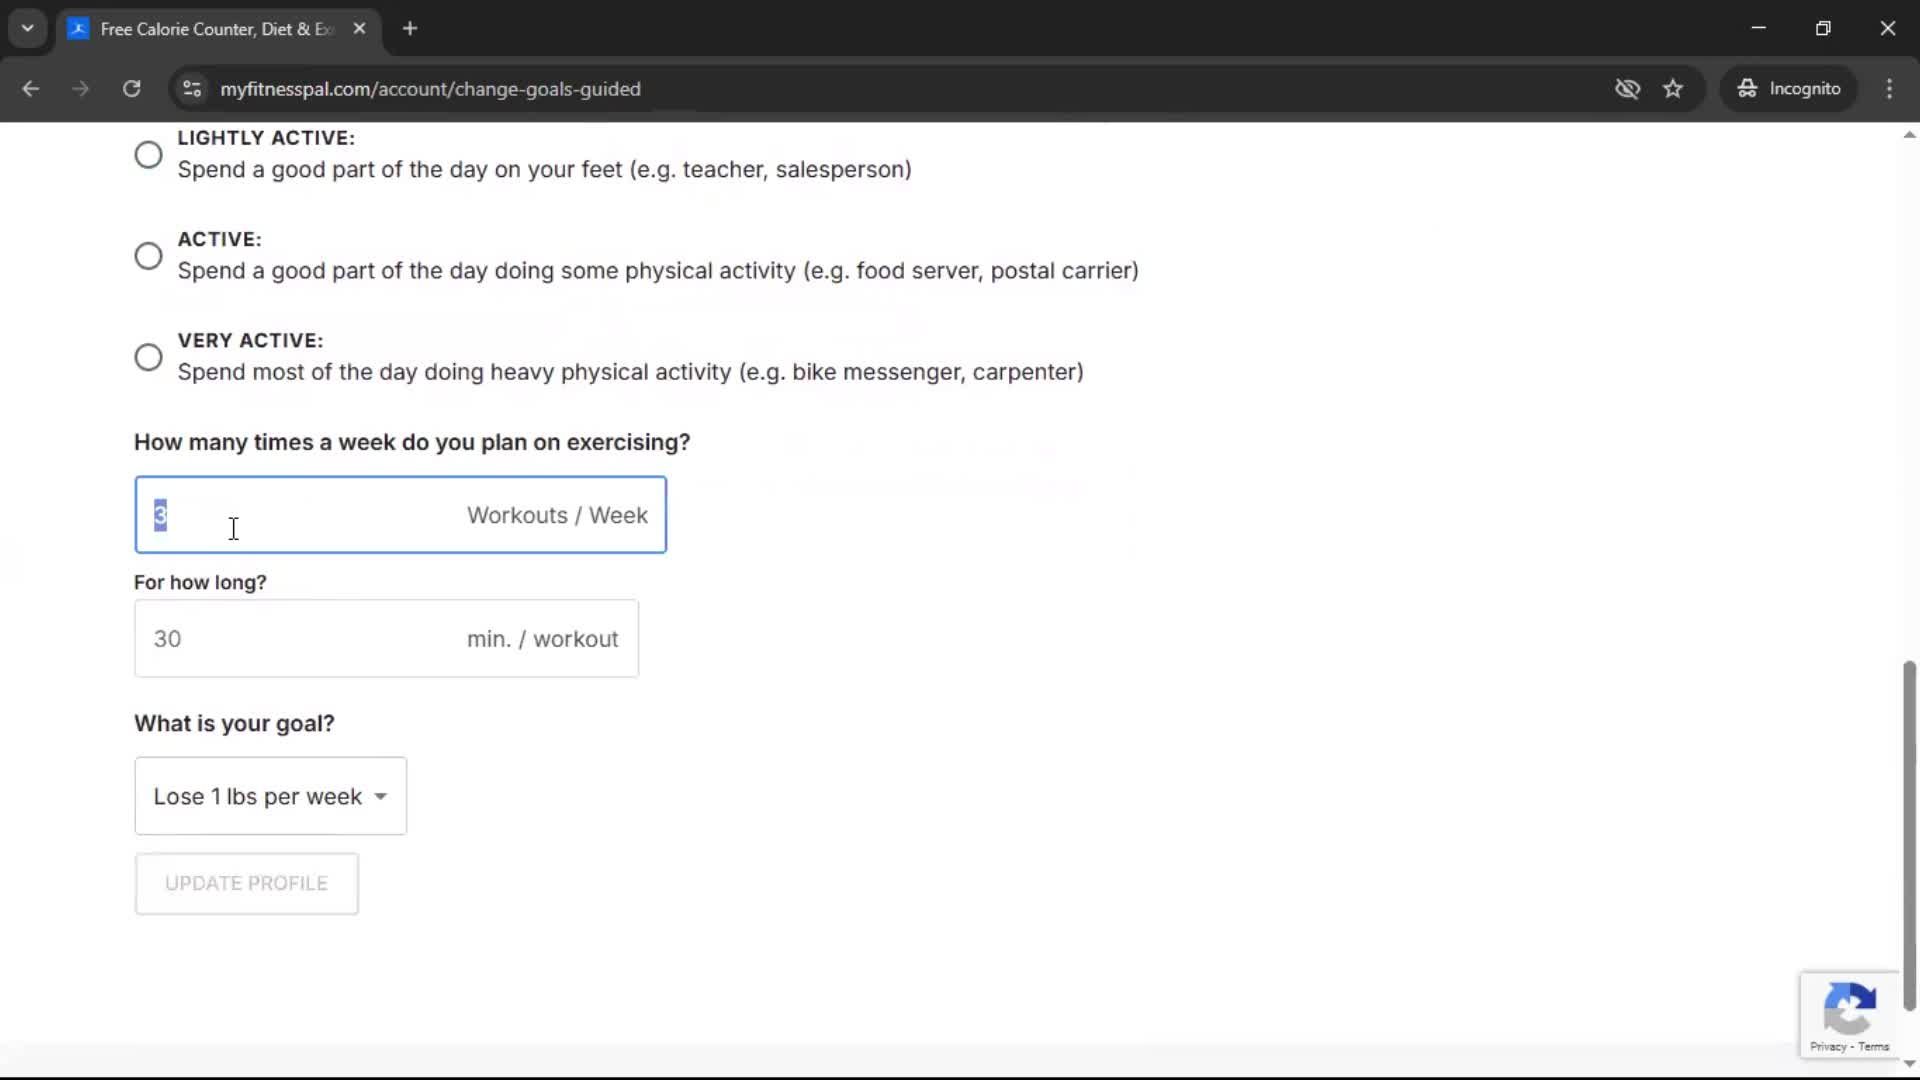The image size is (1920, 1080).
Task: Click the 'What is your goal?' heading
Action: [x=234, y=724]
